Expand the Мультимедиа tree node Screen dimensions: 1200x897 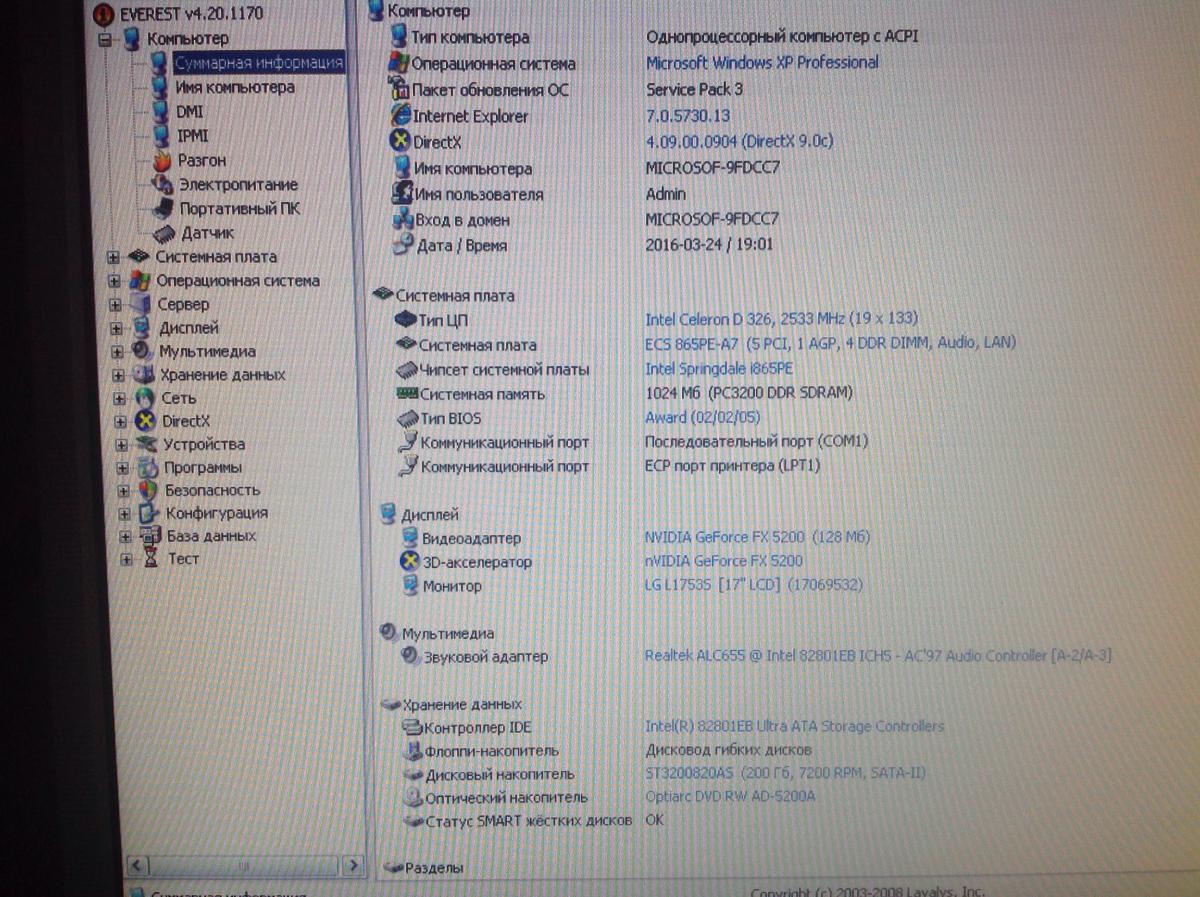tap(118, 352)
